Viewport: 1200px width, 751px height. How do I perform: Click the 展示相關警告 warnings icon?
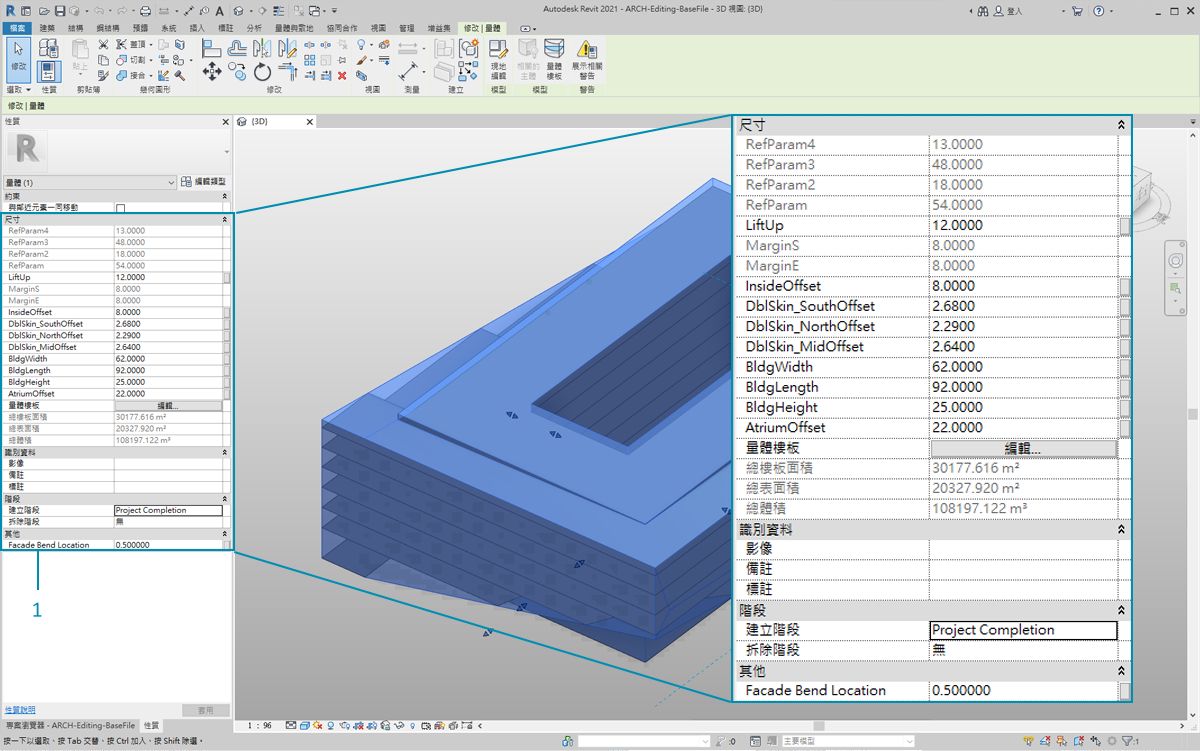(587, 60)
